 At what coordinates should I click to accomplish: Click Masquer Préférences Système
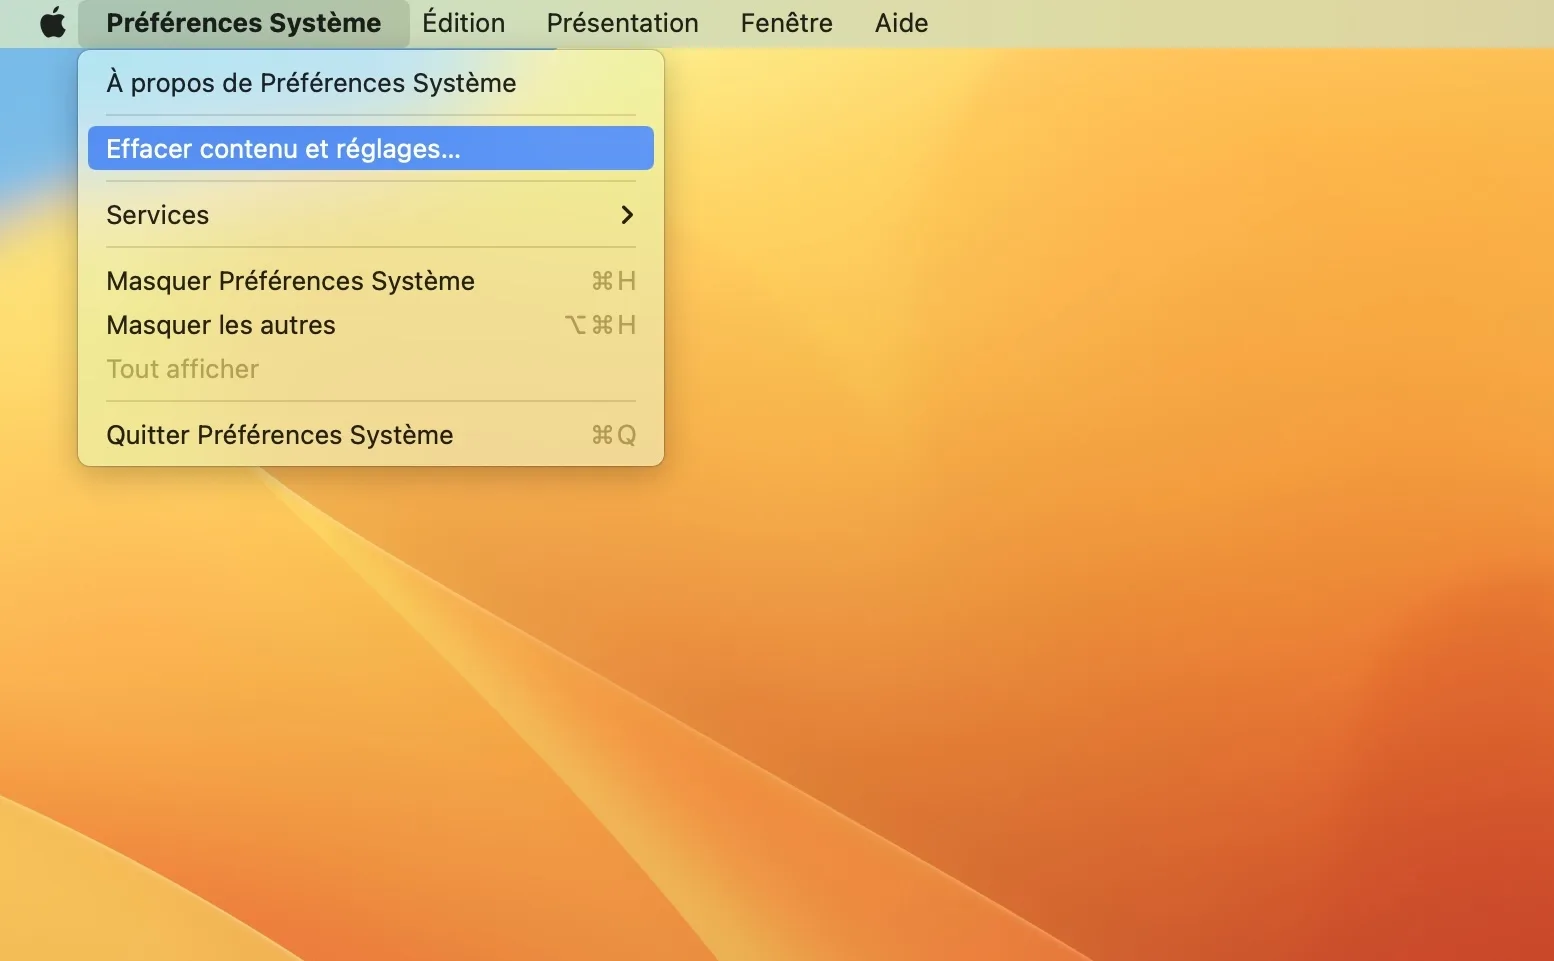coord(290,281)
